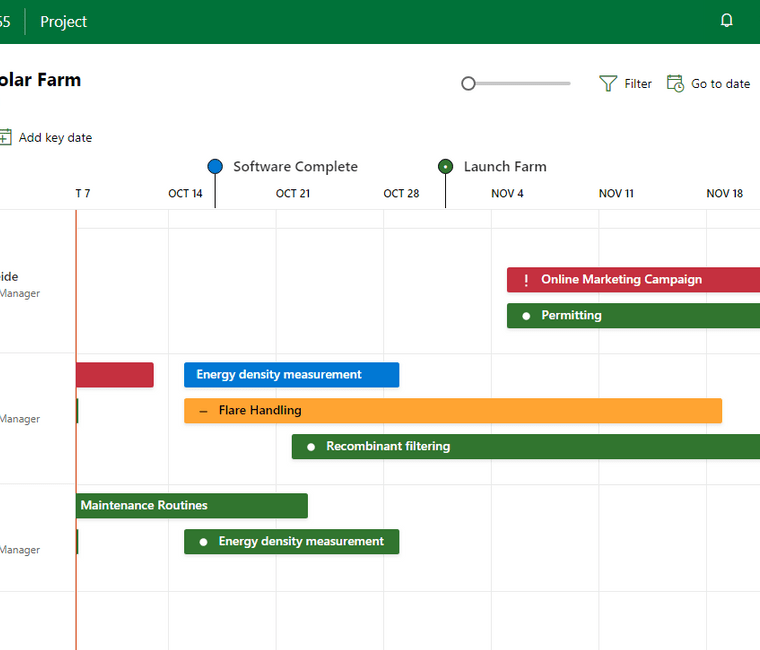760x650 pixels.
Task: Select the green Energy density measurement bar
Action: tap(291, 542)
